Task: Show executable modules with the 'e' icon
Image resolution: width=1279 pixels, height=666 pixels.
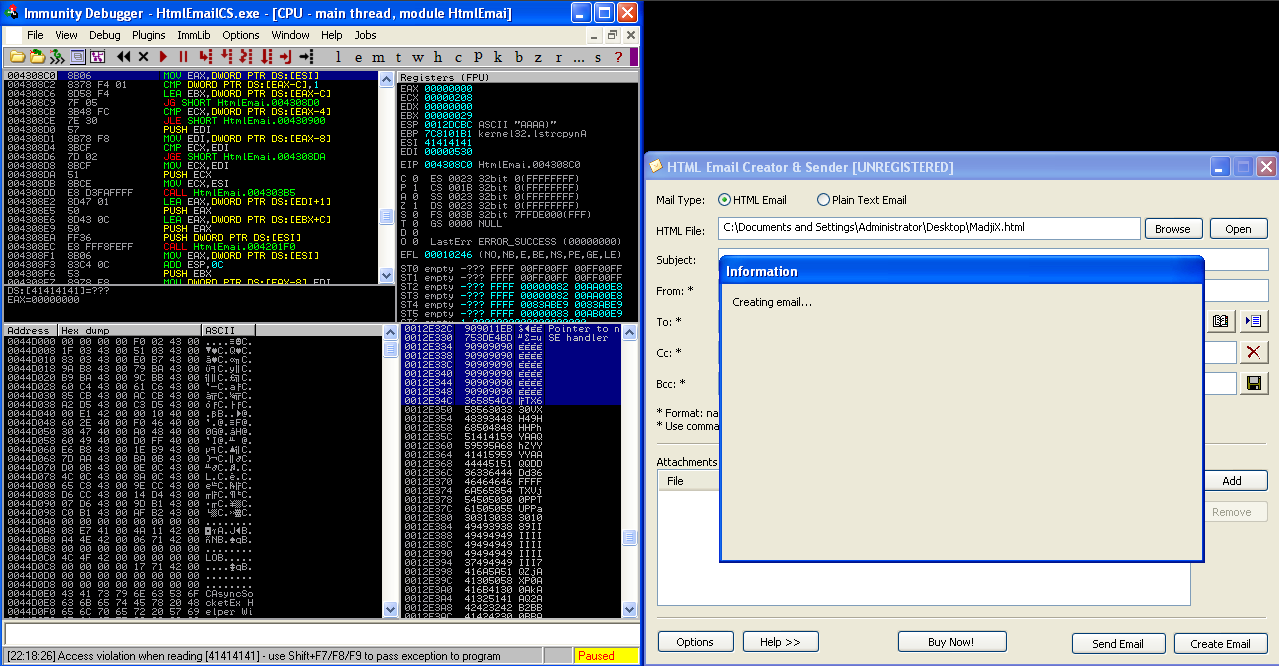Action: click(358, 57)
